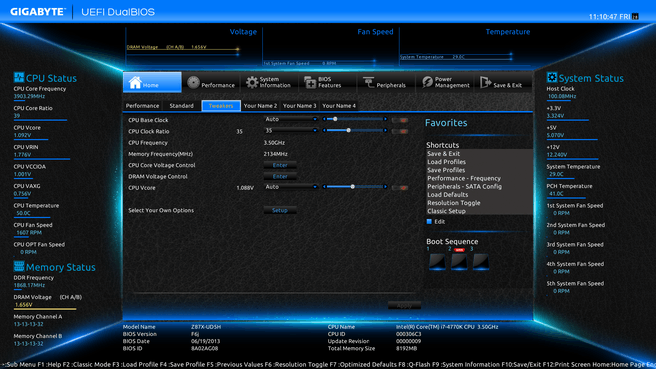Open the CPU Vcore Auto dropdown
The image size is (656, 369).
[291, 187]
